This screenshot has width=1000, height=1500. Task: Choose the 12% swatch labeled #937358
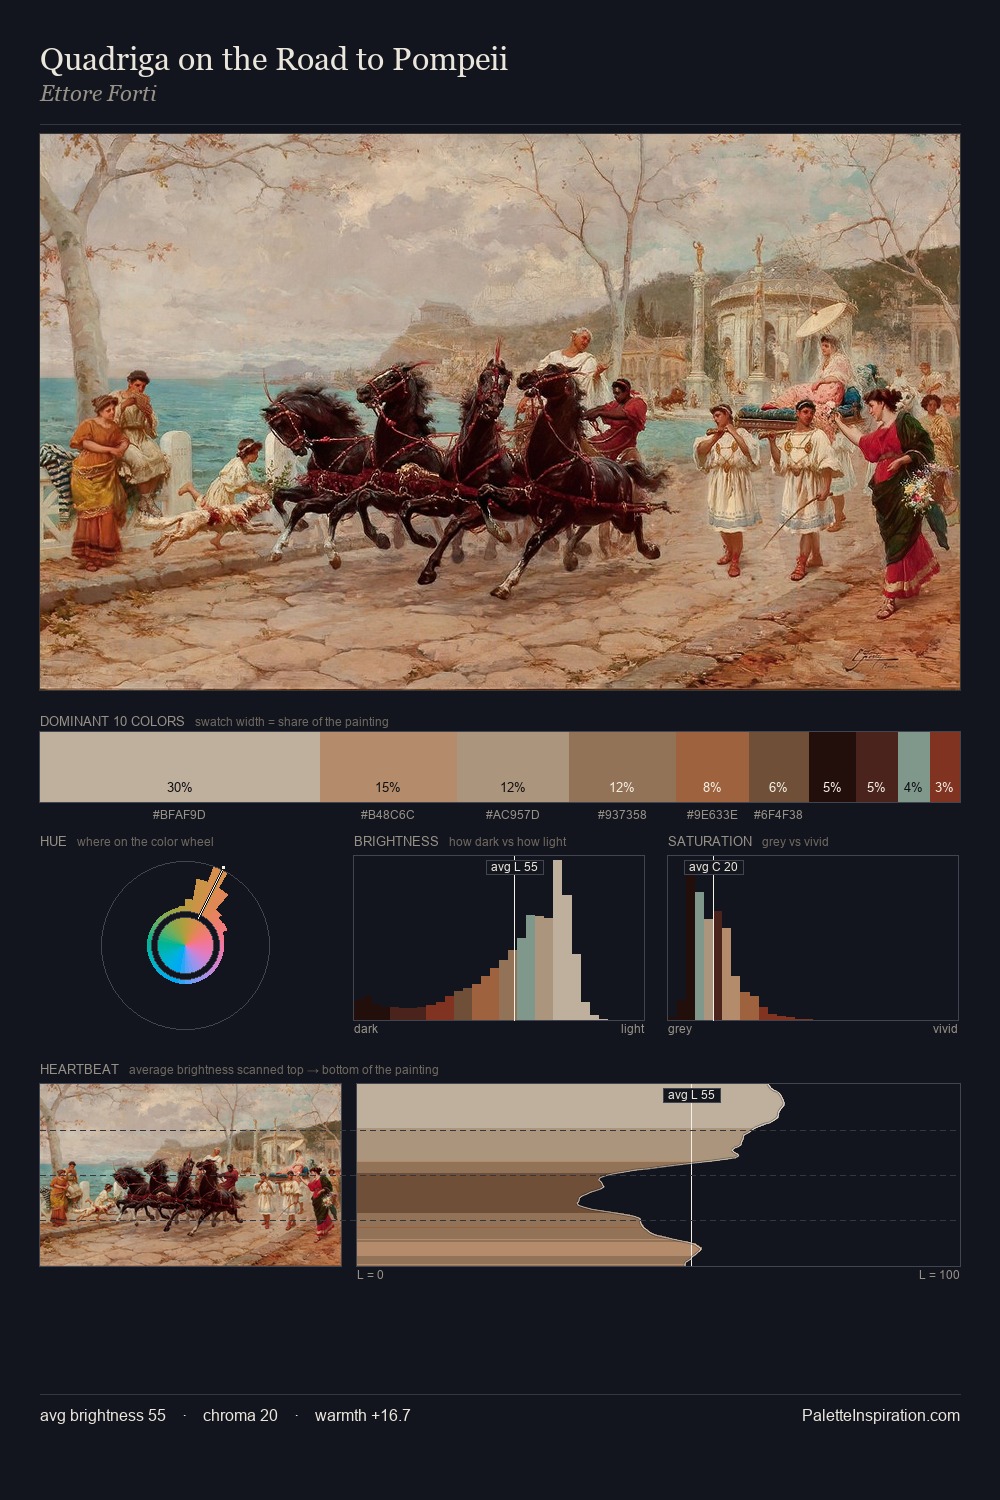coord(622,767)
